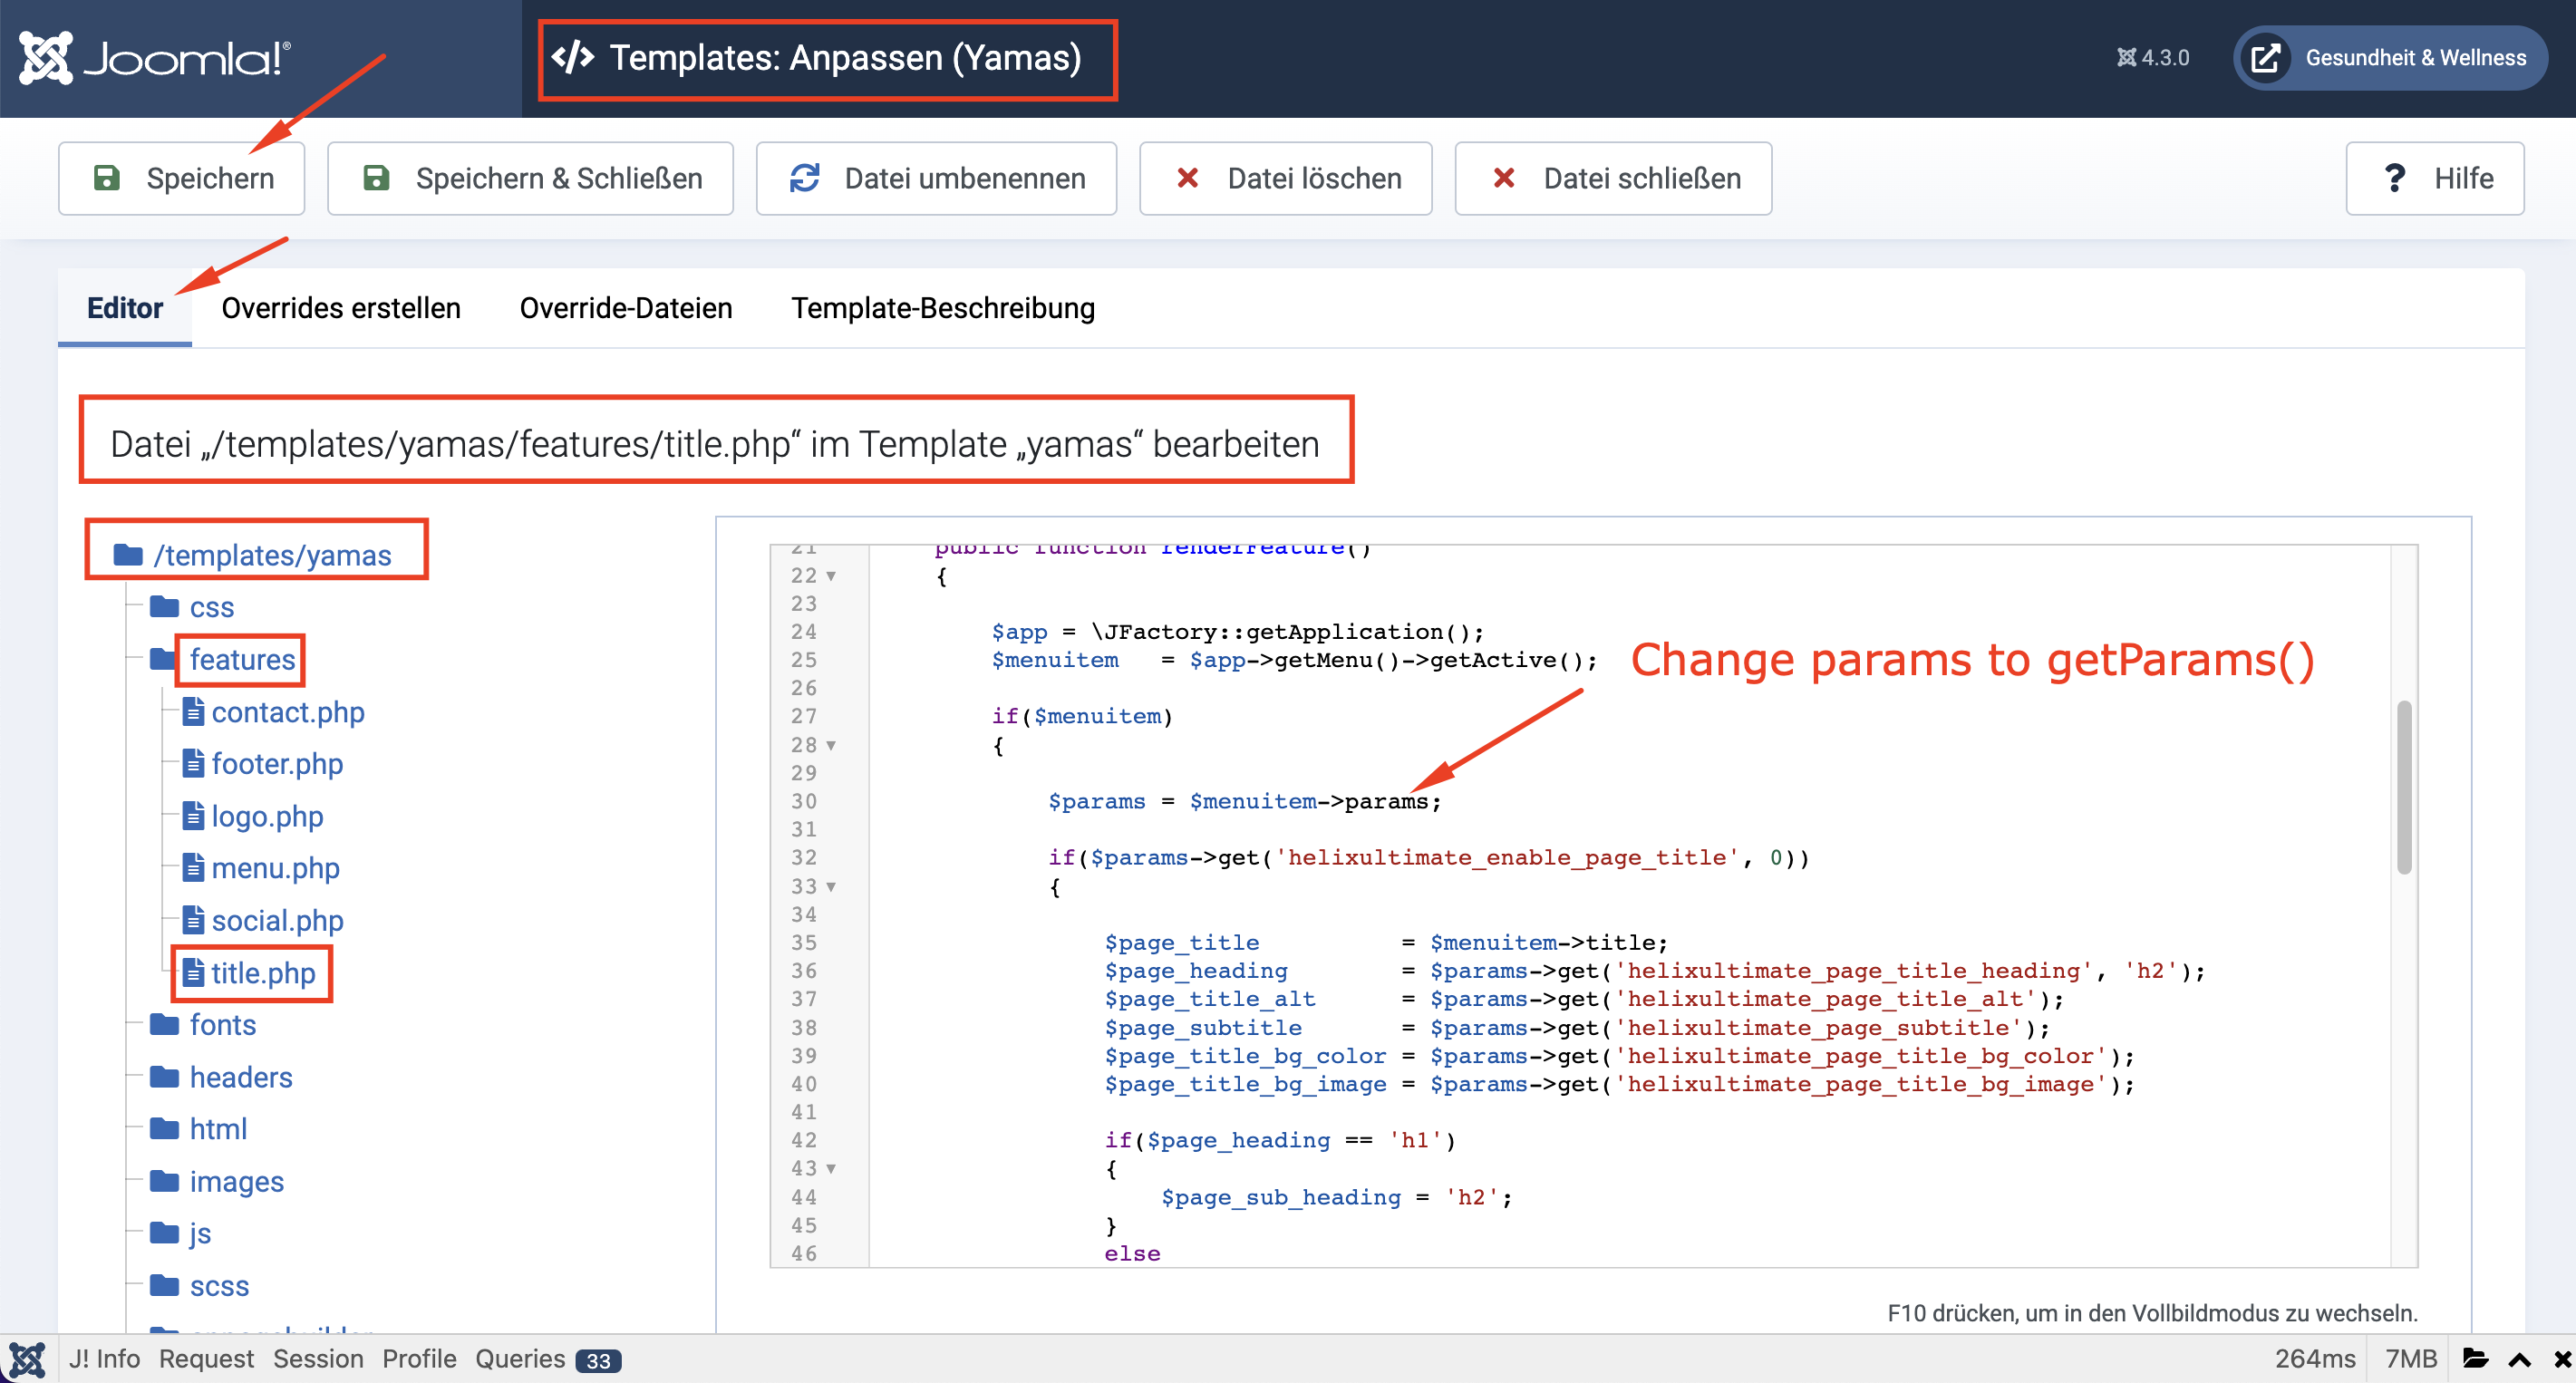
Task: Fold code block at line 28
Action: pyautogui.click(x=831, y=745)
